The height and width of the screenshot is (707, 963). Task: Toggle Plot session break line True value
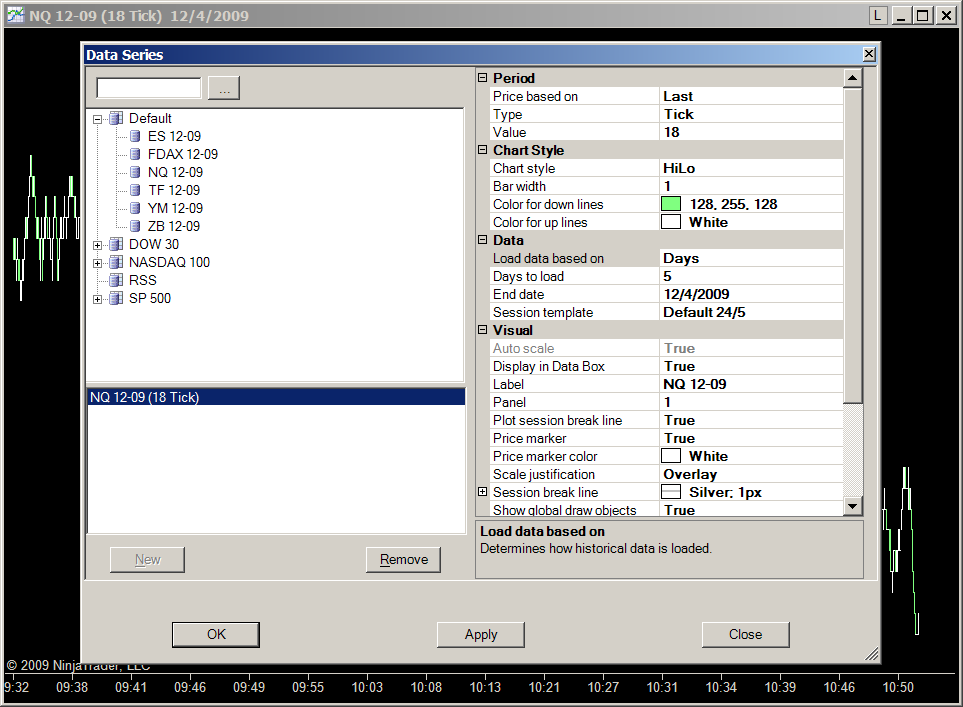pyautogui.click(x=751, y=420)
